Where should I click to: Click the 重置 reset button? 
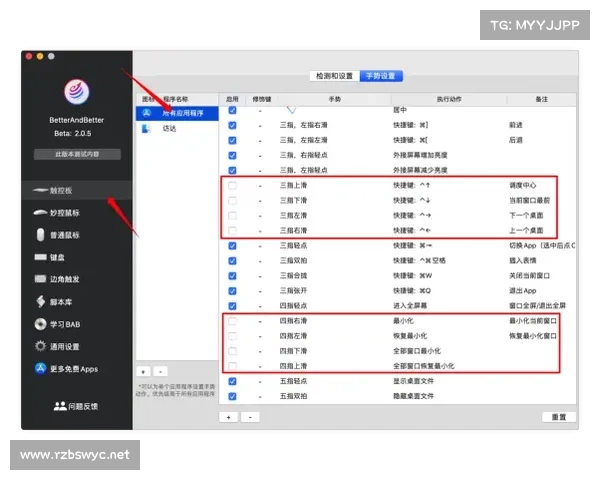[x=558, y=416]
